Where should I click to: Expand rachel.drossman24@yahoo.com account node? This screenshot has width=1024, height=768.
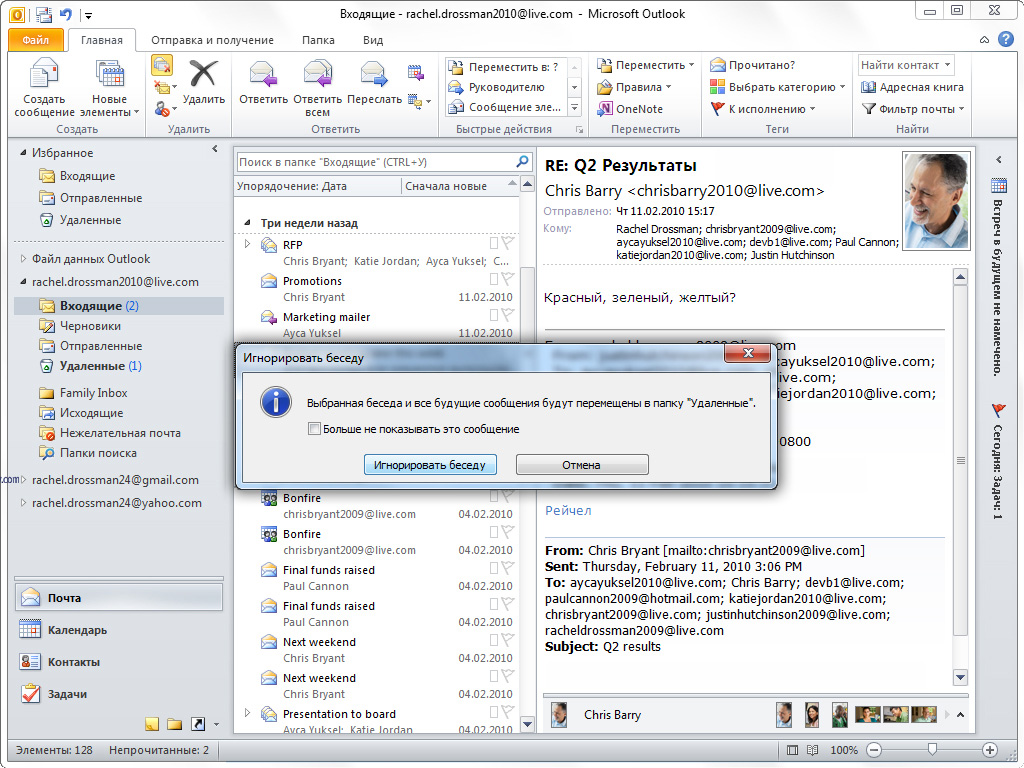tap(24, 502)
